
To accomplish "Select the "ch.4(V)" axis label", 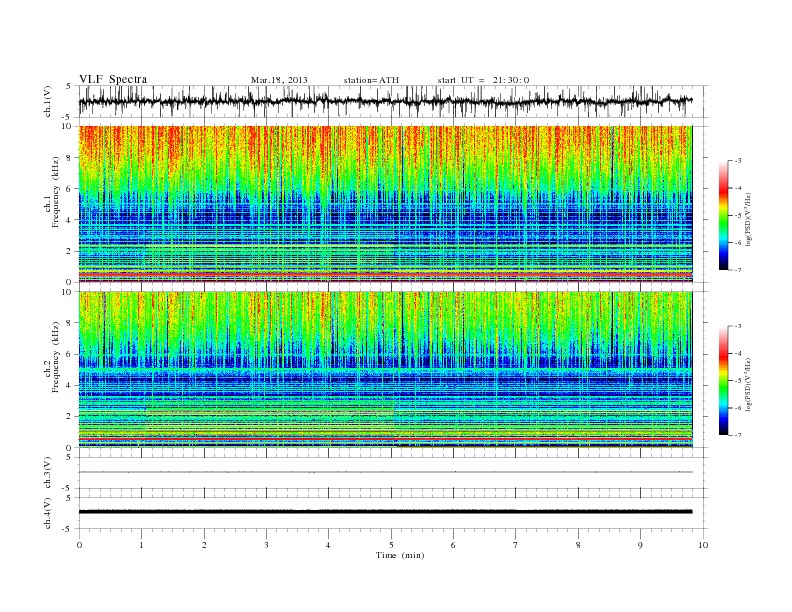I will (x=47, y=513).
